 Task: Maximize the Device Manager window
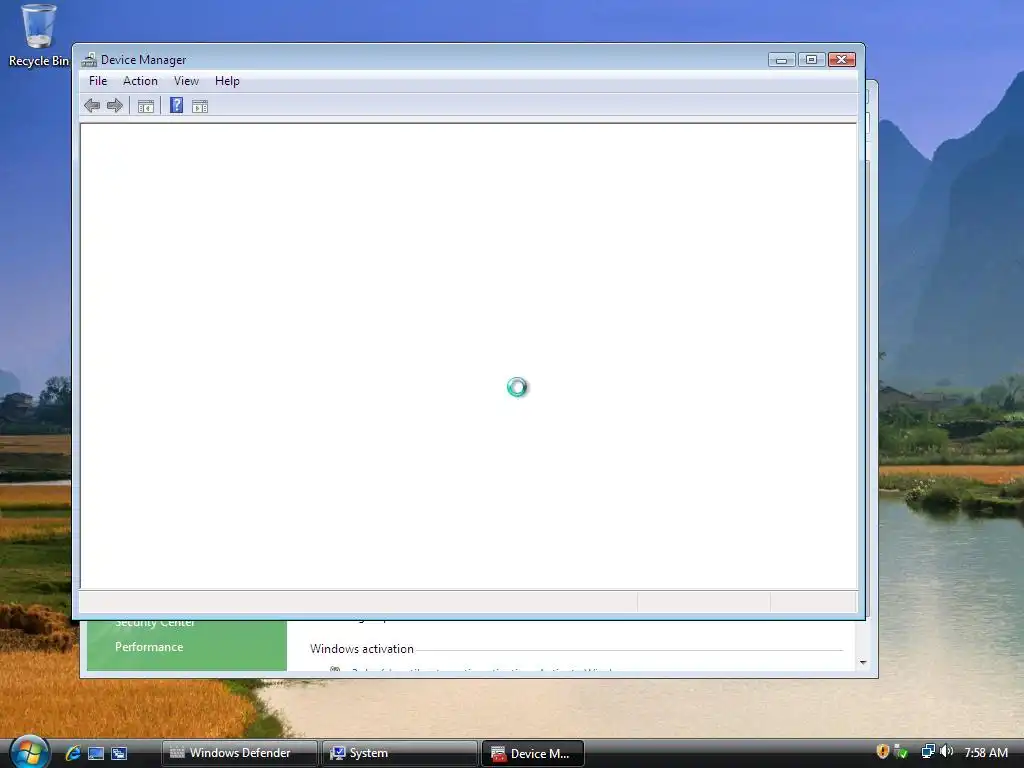(811, 60)
